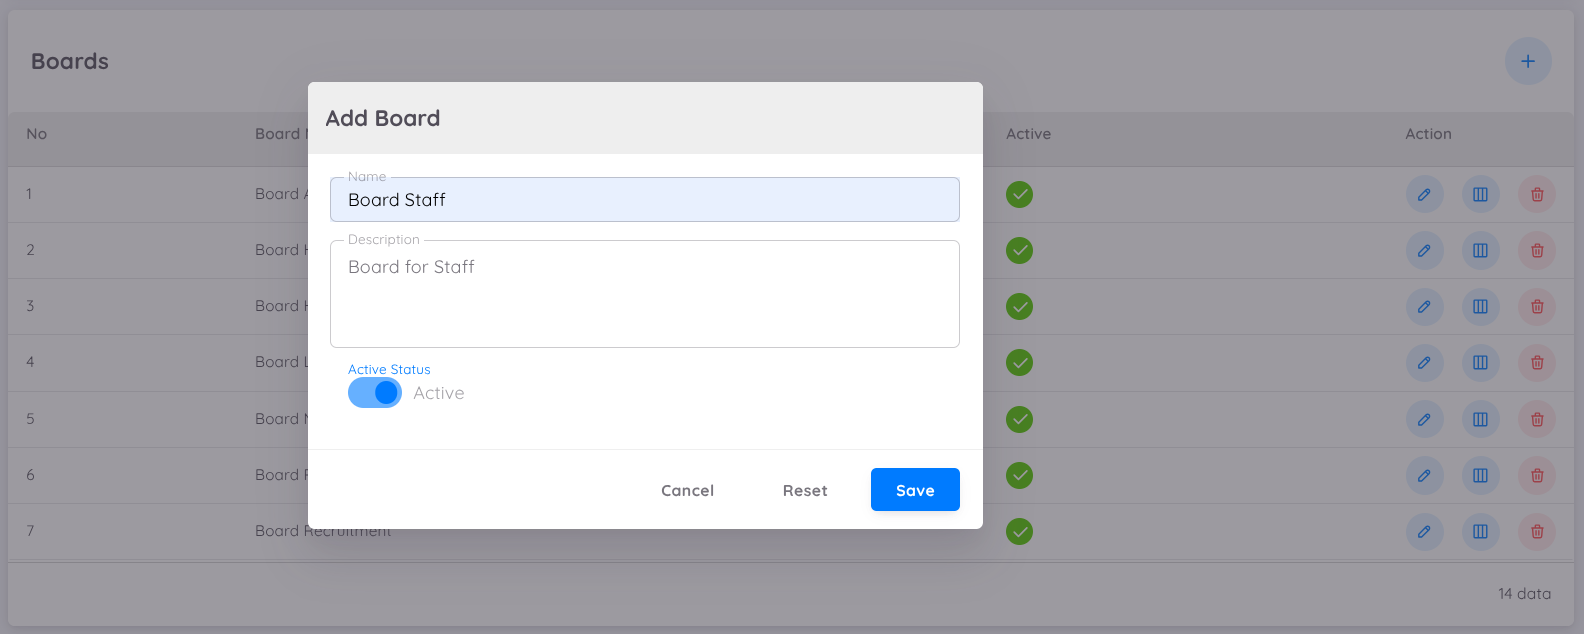Toggle the Active Status switch

(x=375, y=393)
